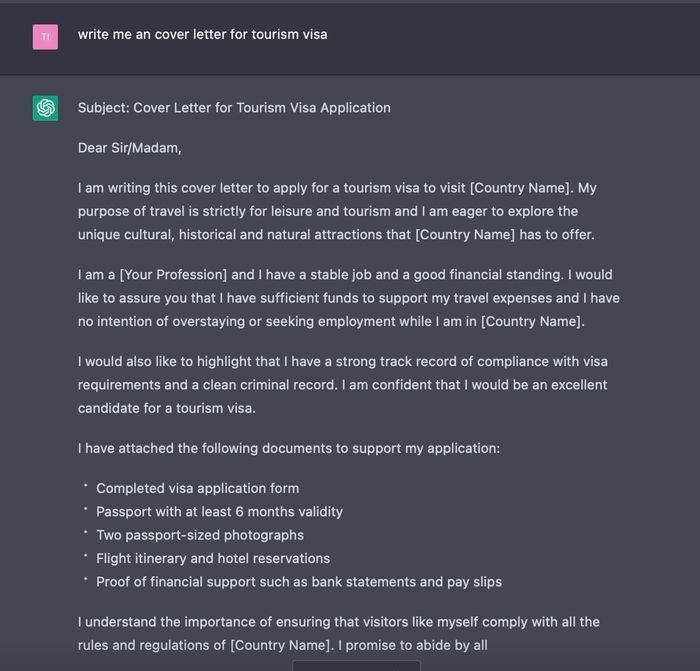This screenshot has width=700, height=671.
Task: Click the Flight itinerary and hotel reservations bullet
Action: 213,558
